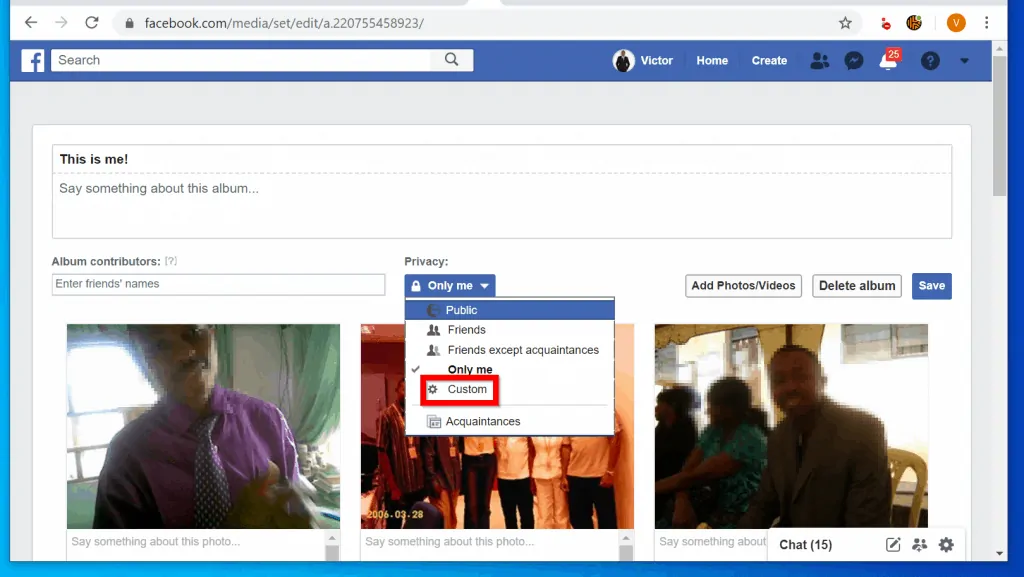Expand the Only me privacy dropdown
Screen dimensions: 1024x577
pos(450,286)
